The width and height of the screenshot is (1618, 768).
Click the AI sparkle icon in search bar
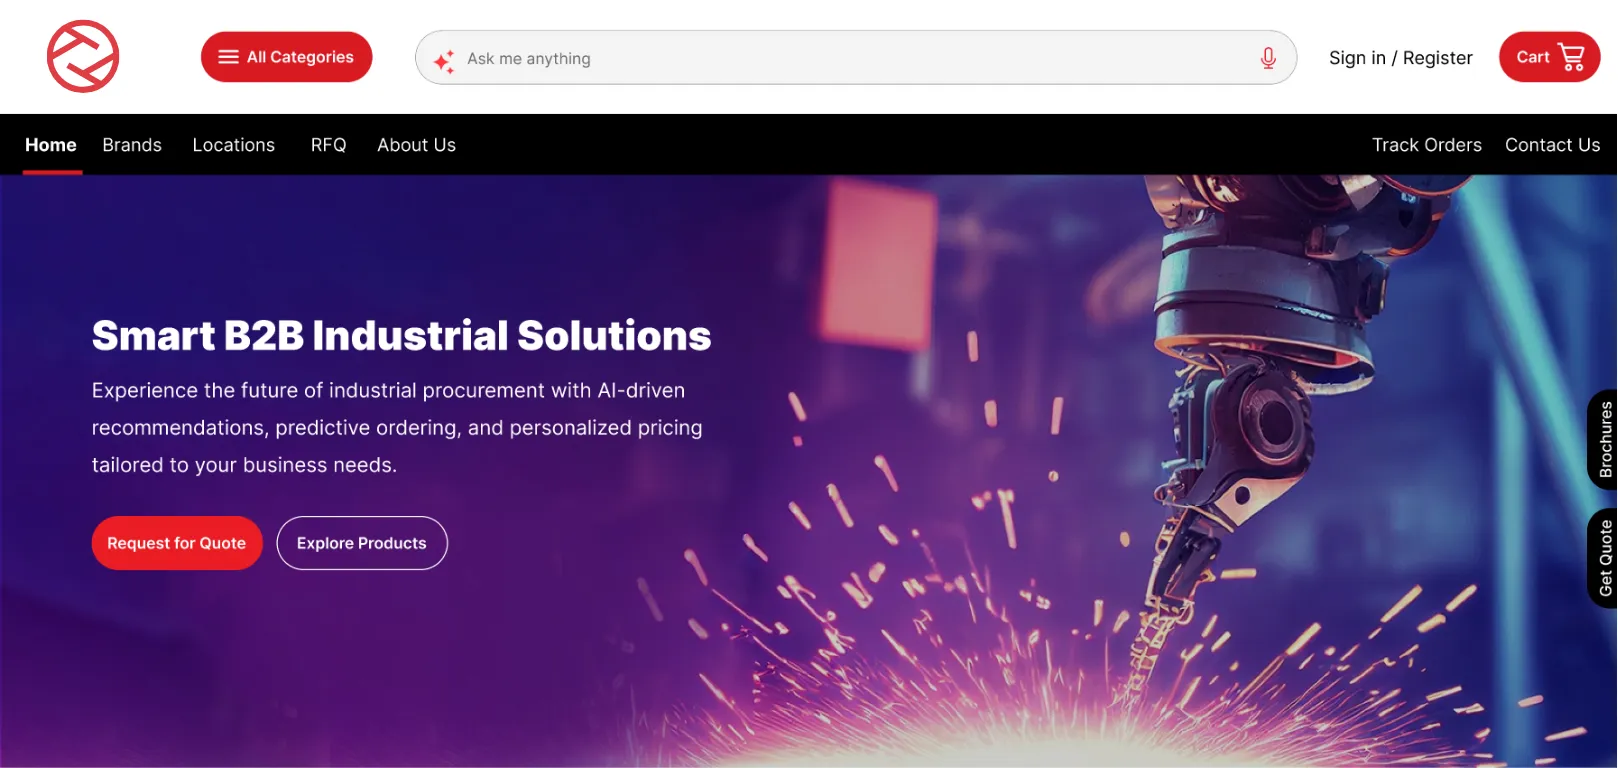click(444, 61)
